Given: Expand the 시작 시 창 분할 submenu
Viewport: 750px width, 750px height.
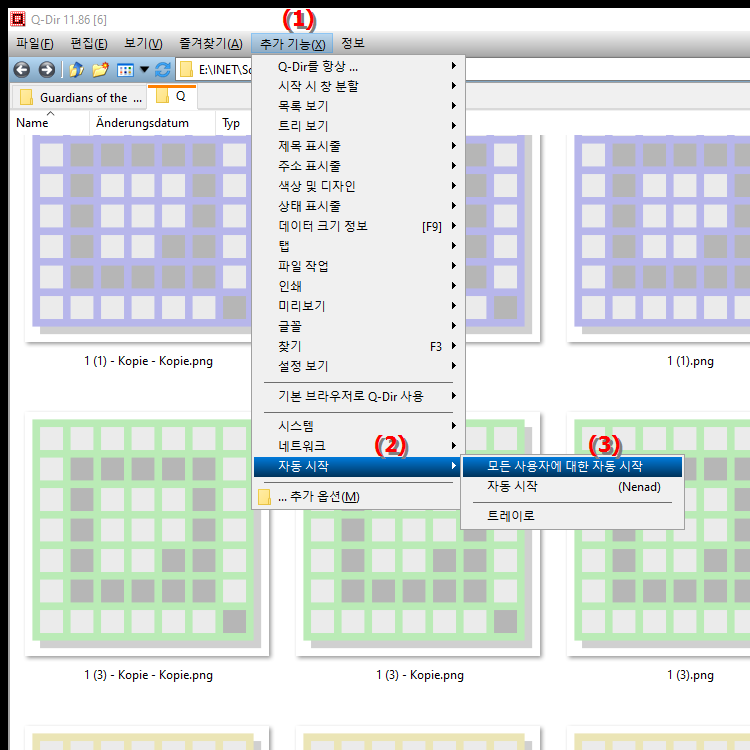Looking at the screenshot, I should (x=358, y=86).
